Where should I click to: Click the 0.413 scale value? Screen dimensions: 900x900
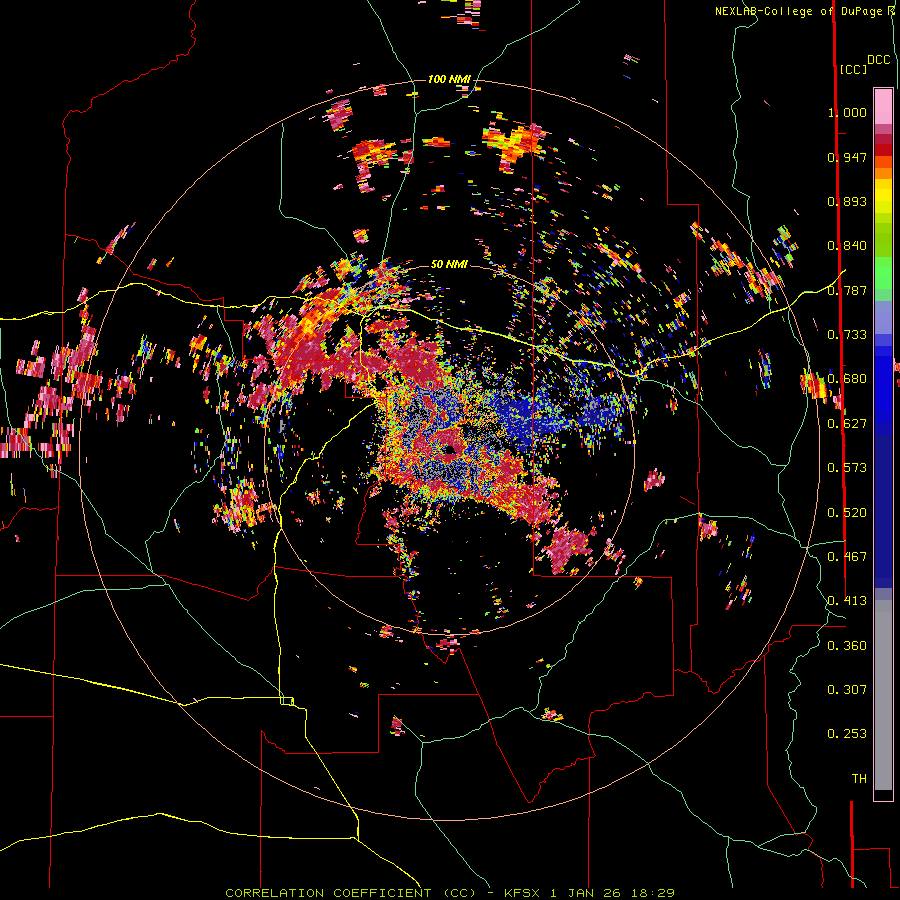(847, 601)
